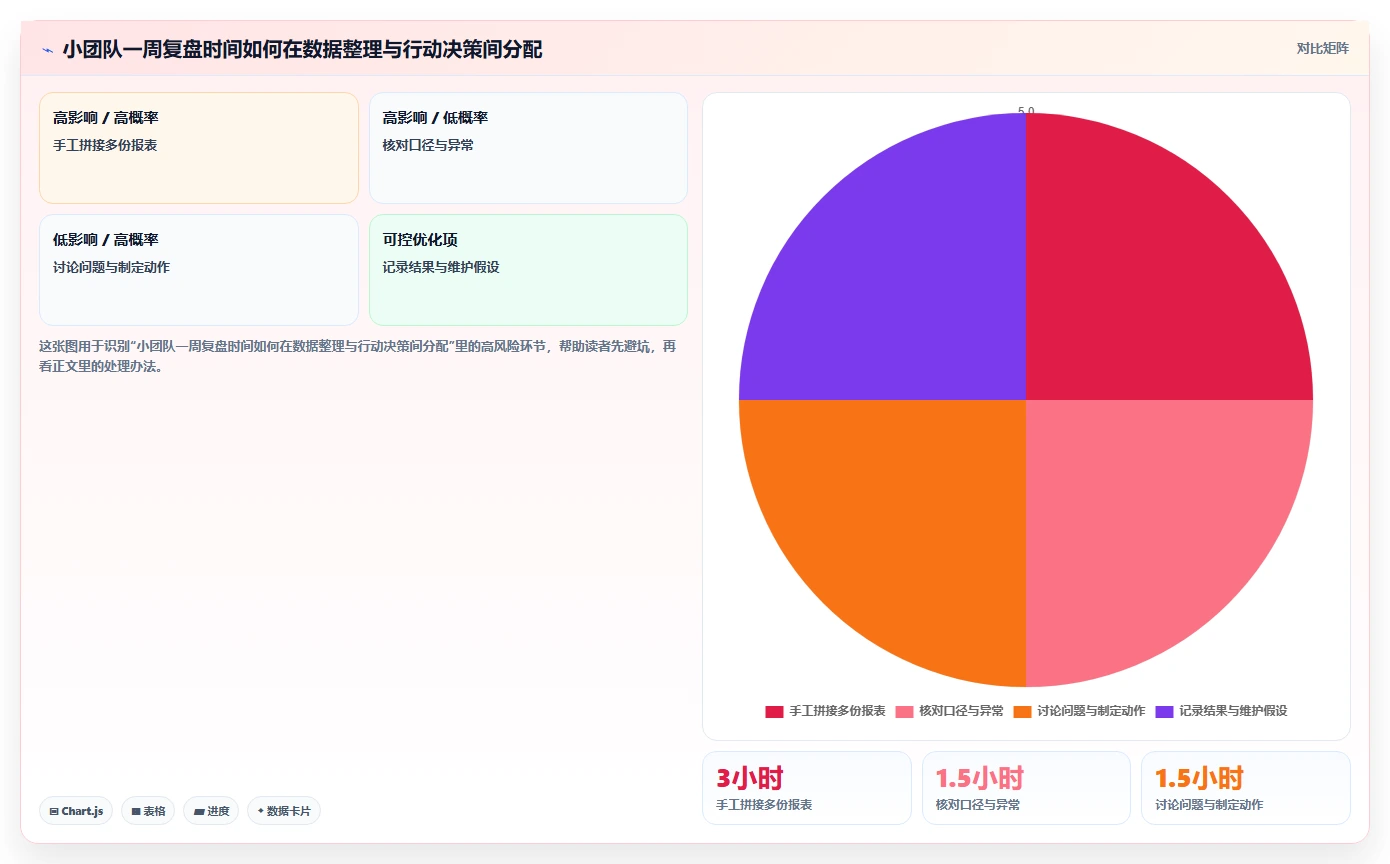Click text 手工拼接多份报表 in matrix card
Screen dimensions: 1390x864
(x=105, y=145)
